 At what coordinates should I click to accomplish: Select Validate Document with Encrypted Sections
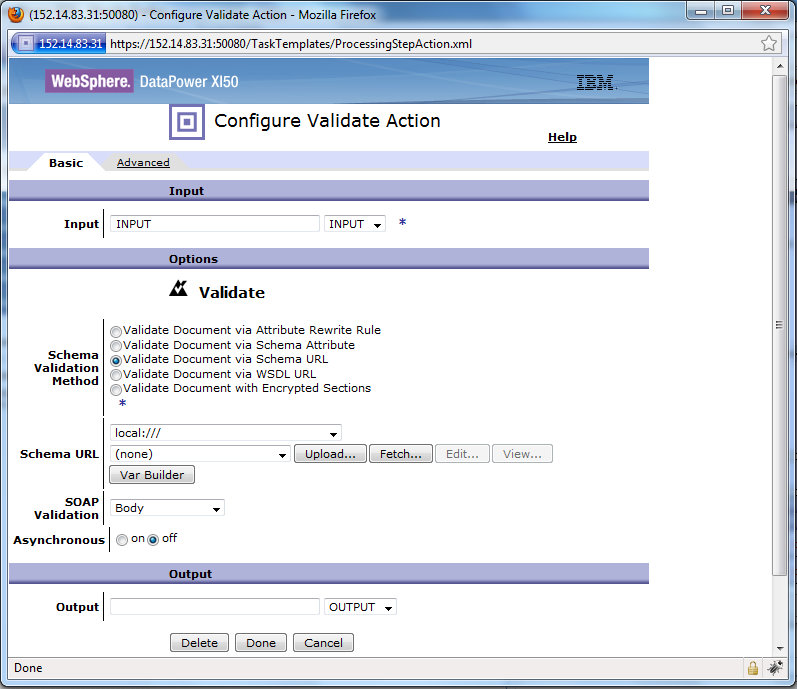point(116,390)
